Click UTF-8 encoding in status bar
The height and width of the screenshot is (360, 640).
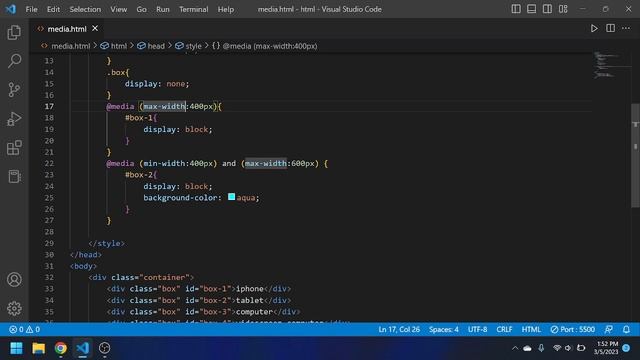click(x=477, y=329)
